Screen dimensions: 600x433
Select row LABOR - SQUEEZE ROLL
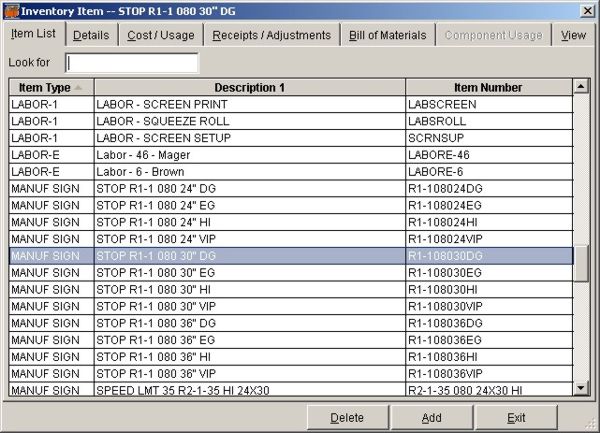pos(291,121)
